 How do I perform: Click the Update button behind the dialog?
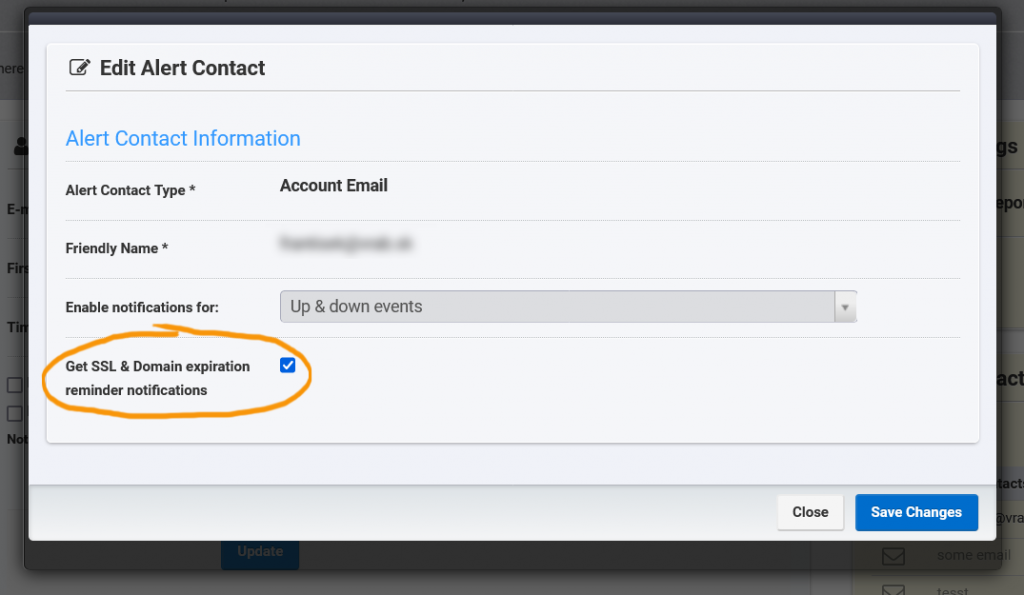(x=259, y=550)
